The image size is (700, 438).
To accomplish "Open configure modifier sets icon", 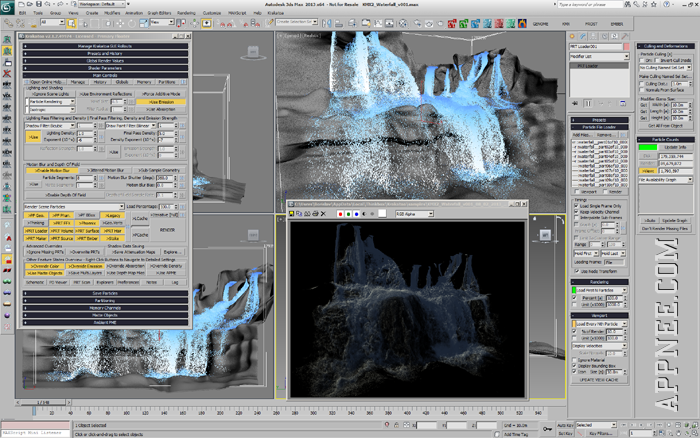I will tap(623, 104).
